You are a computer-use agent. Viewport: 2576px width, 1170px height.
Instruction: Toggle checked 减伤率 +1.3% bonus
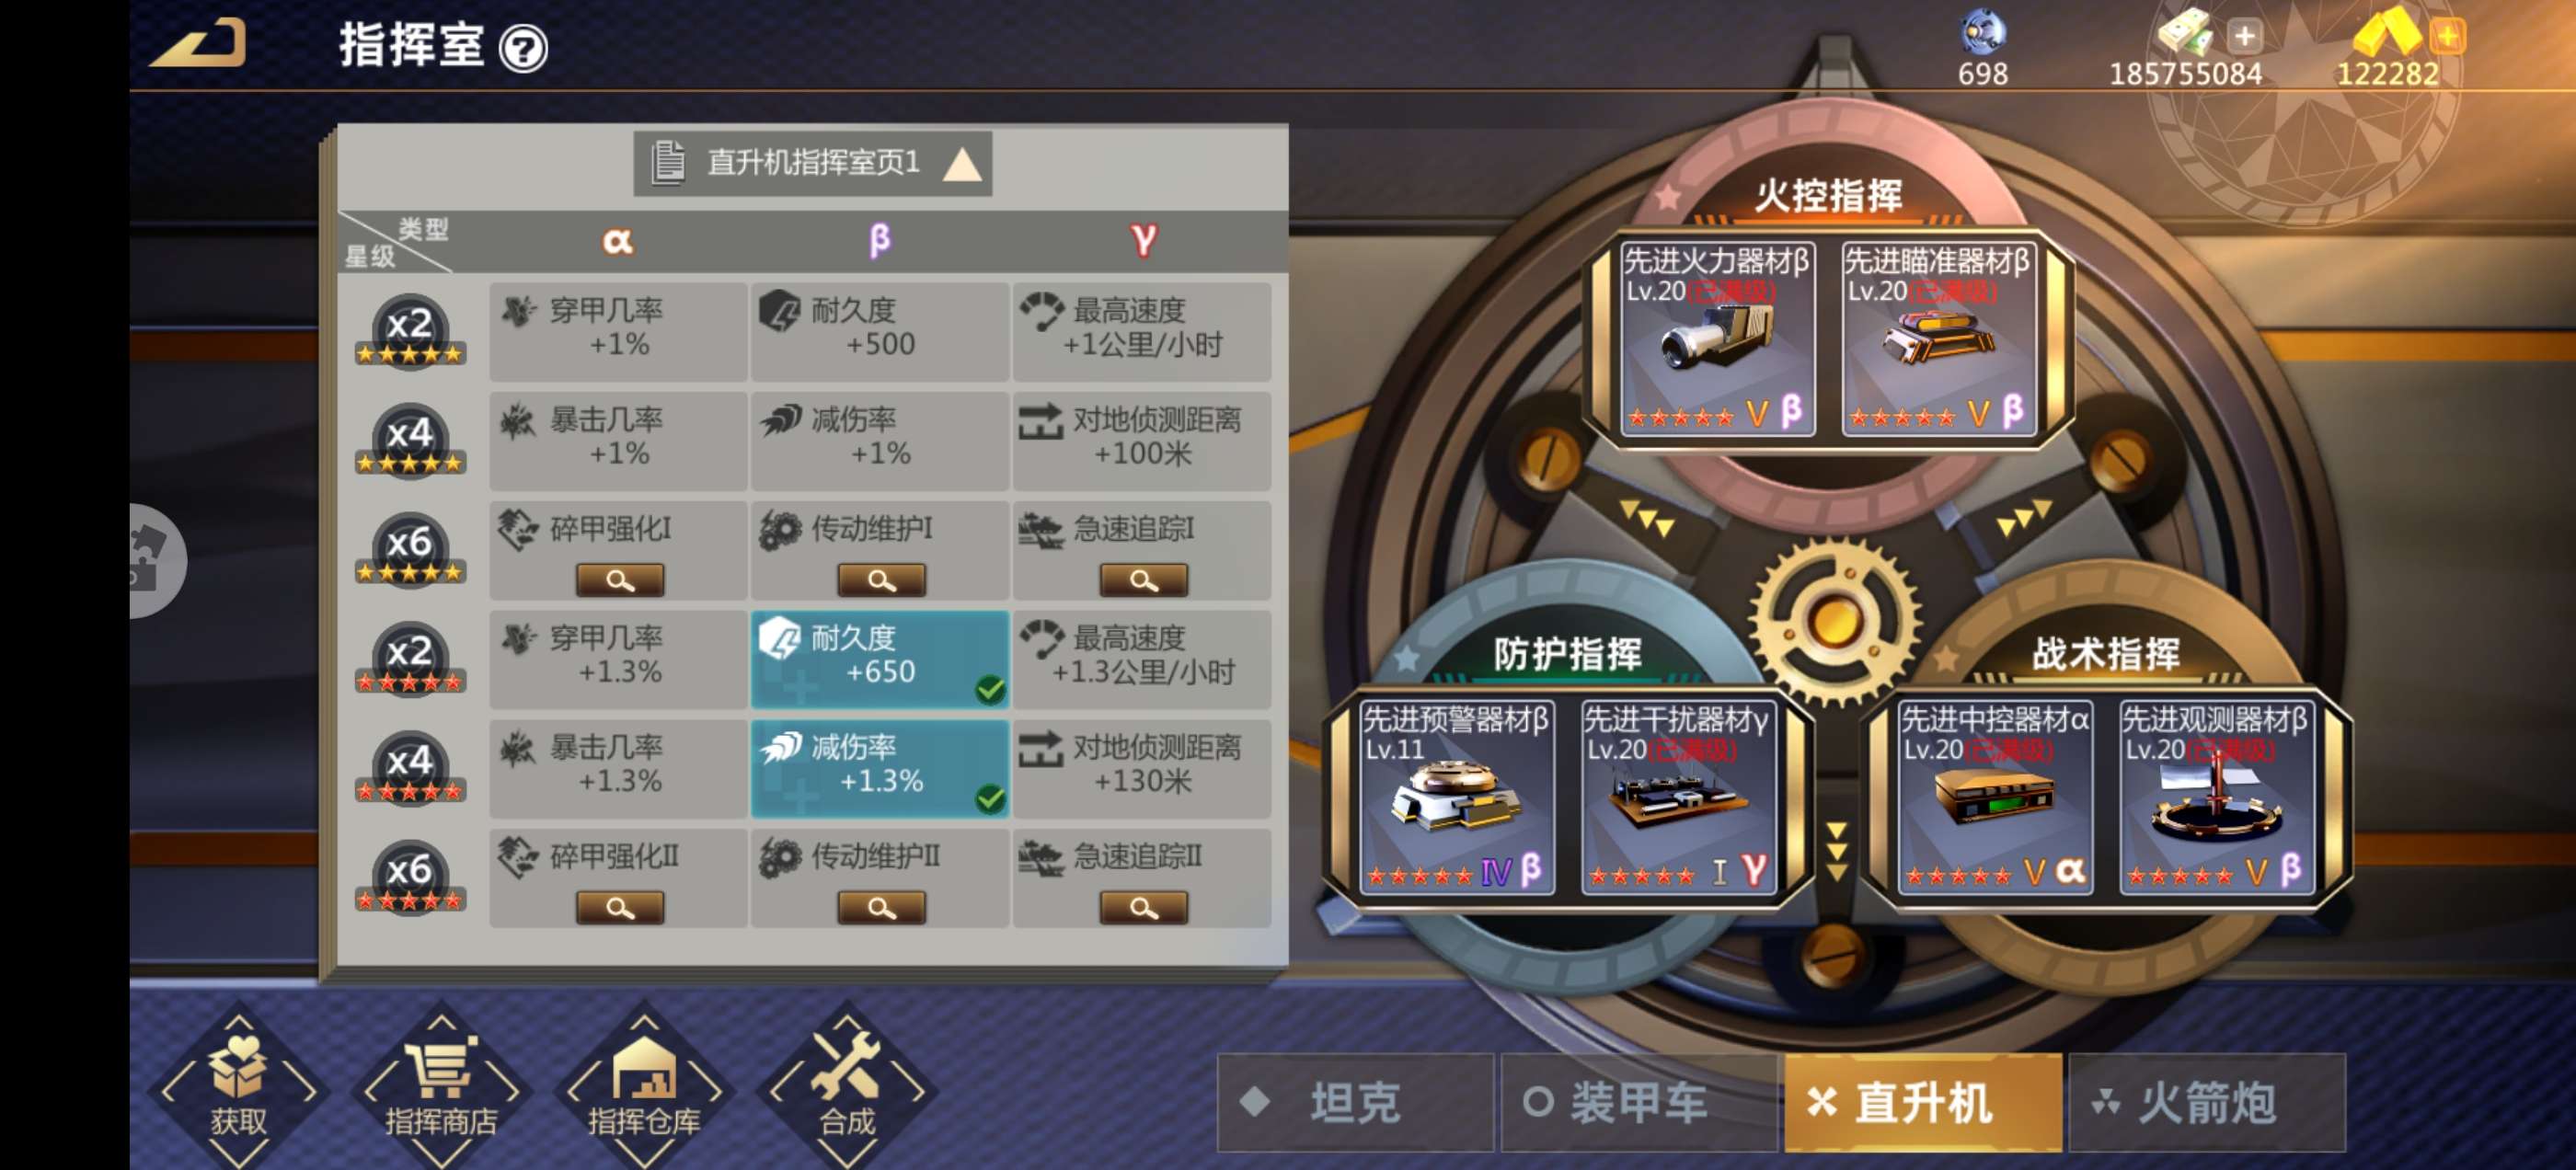click(x=880, y=768)
